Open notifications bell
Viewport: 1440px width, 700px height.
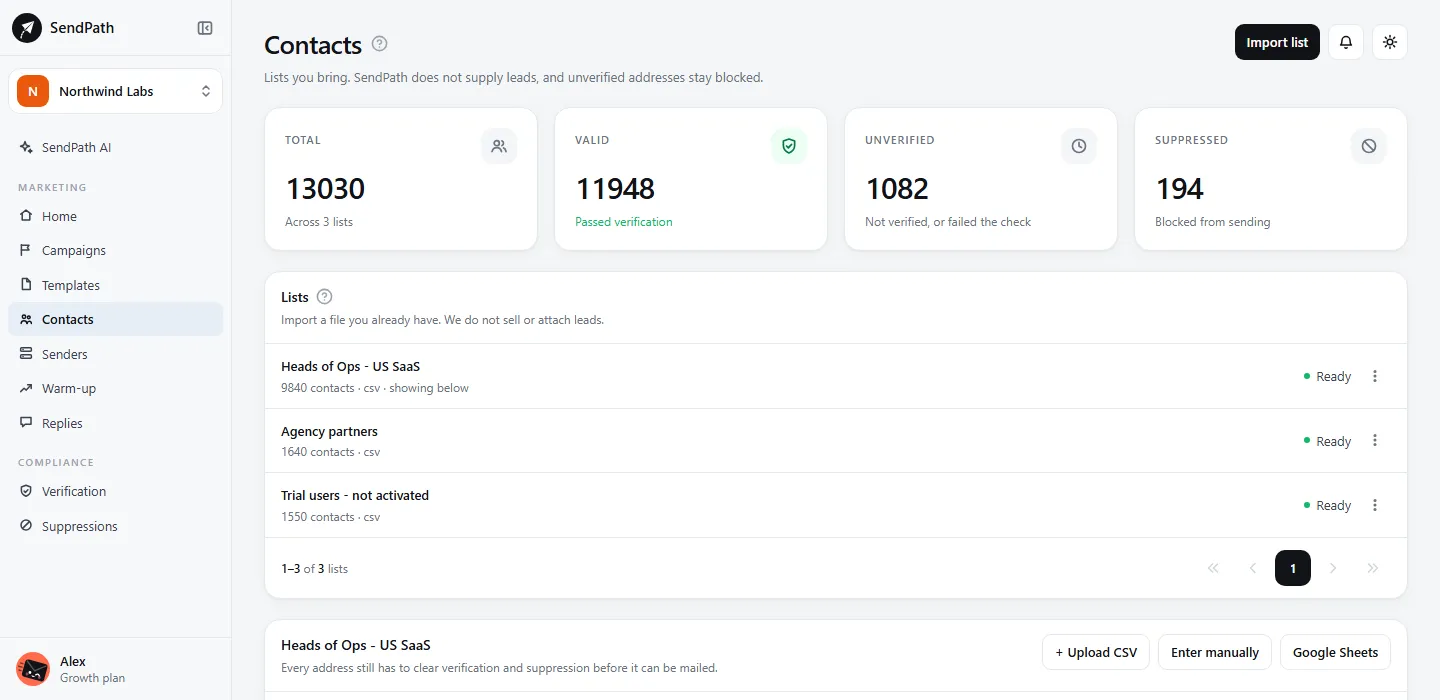(1346, 42)
